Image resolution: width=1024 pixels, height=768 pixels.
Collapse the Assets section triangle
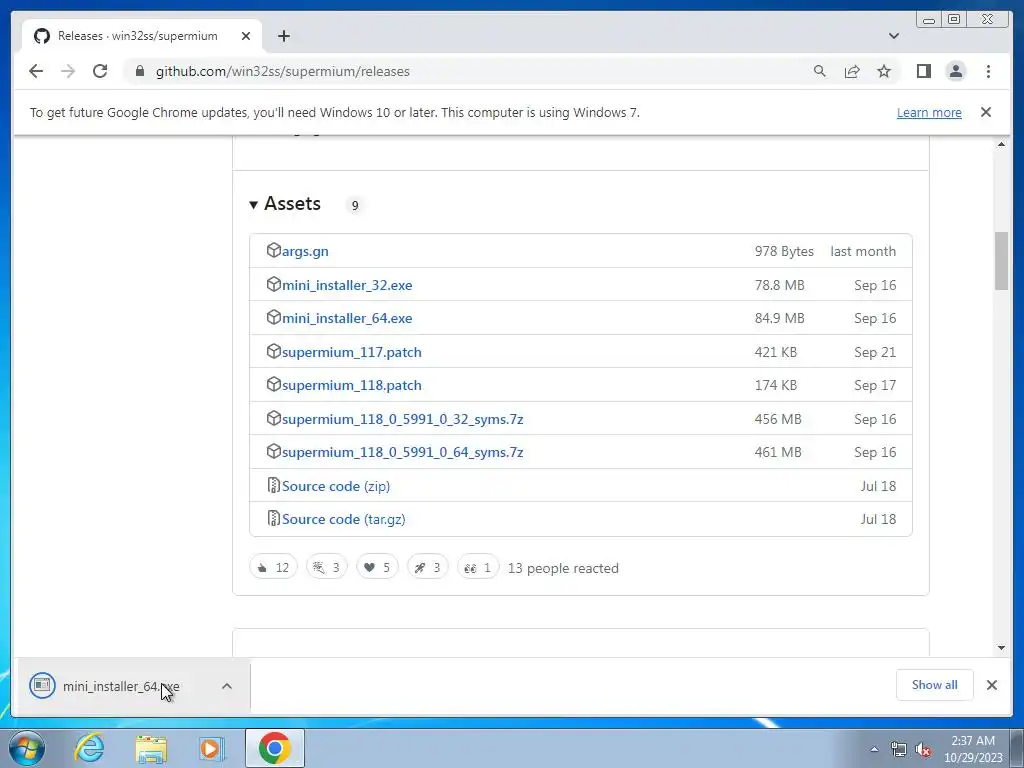point(253,205)
